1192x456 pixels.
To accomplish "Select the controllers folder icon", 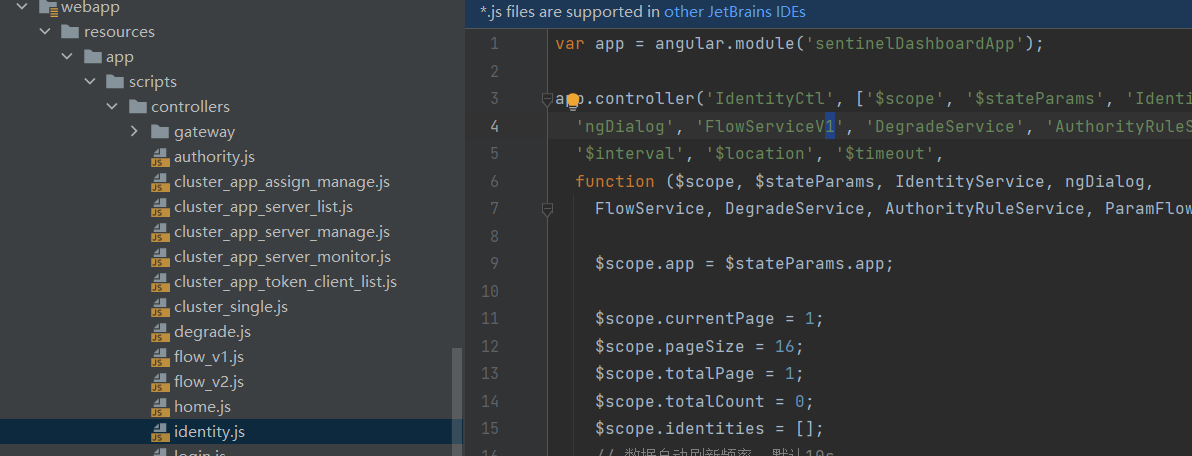I will click(x=138, y=107).
